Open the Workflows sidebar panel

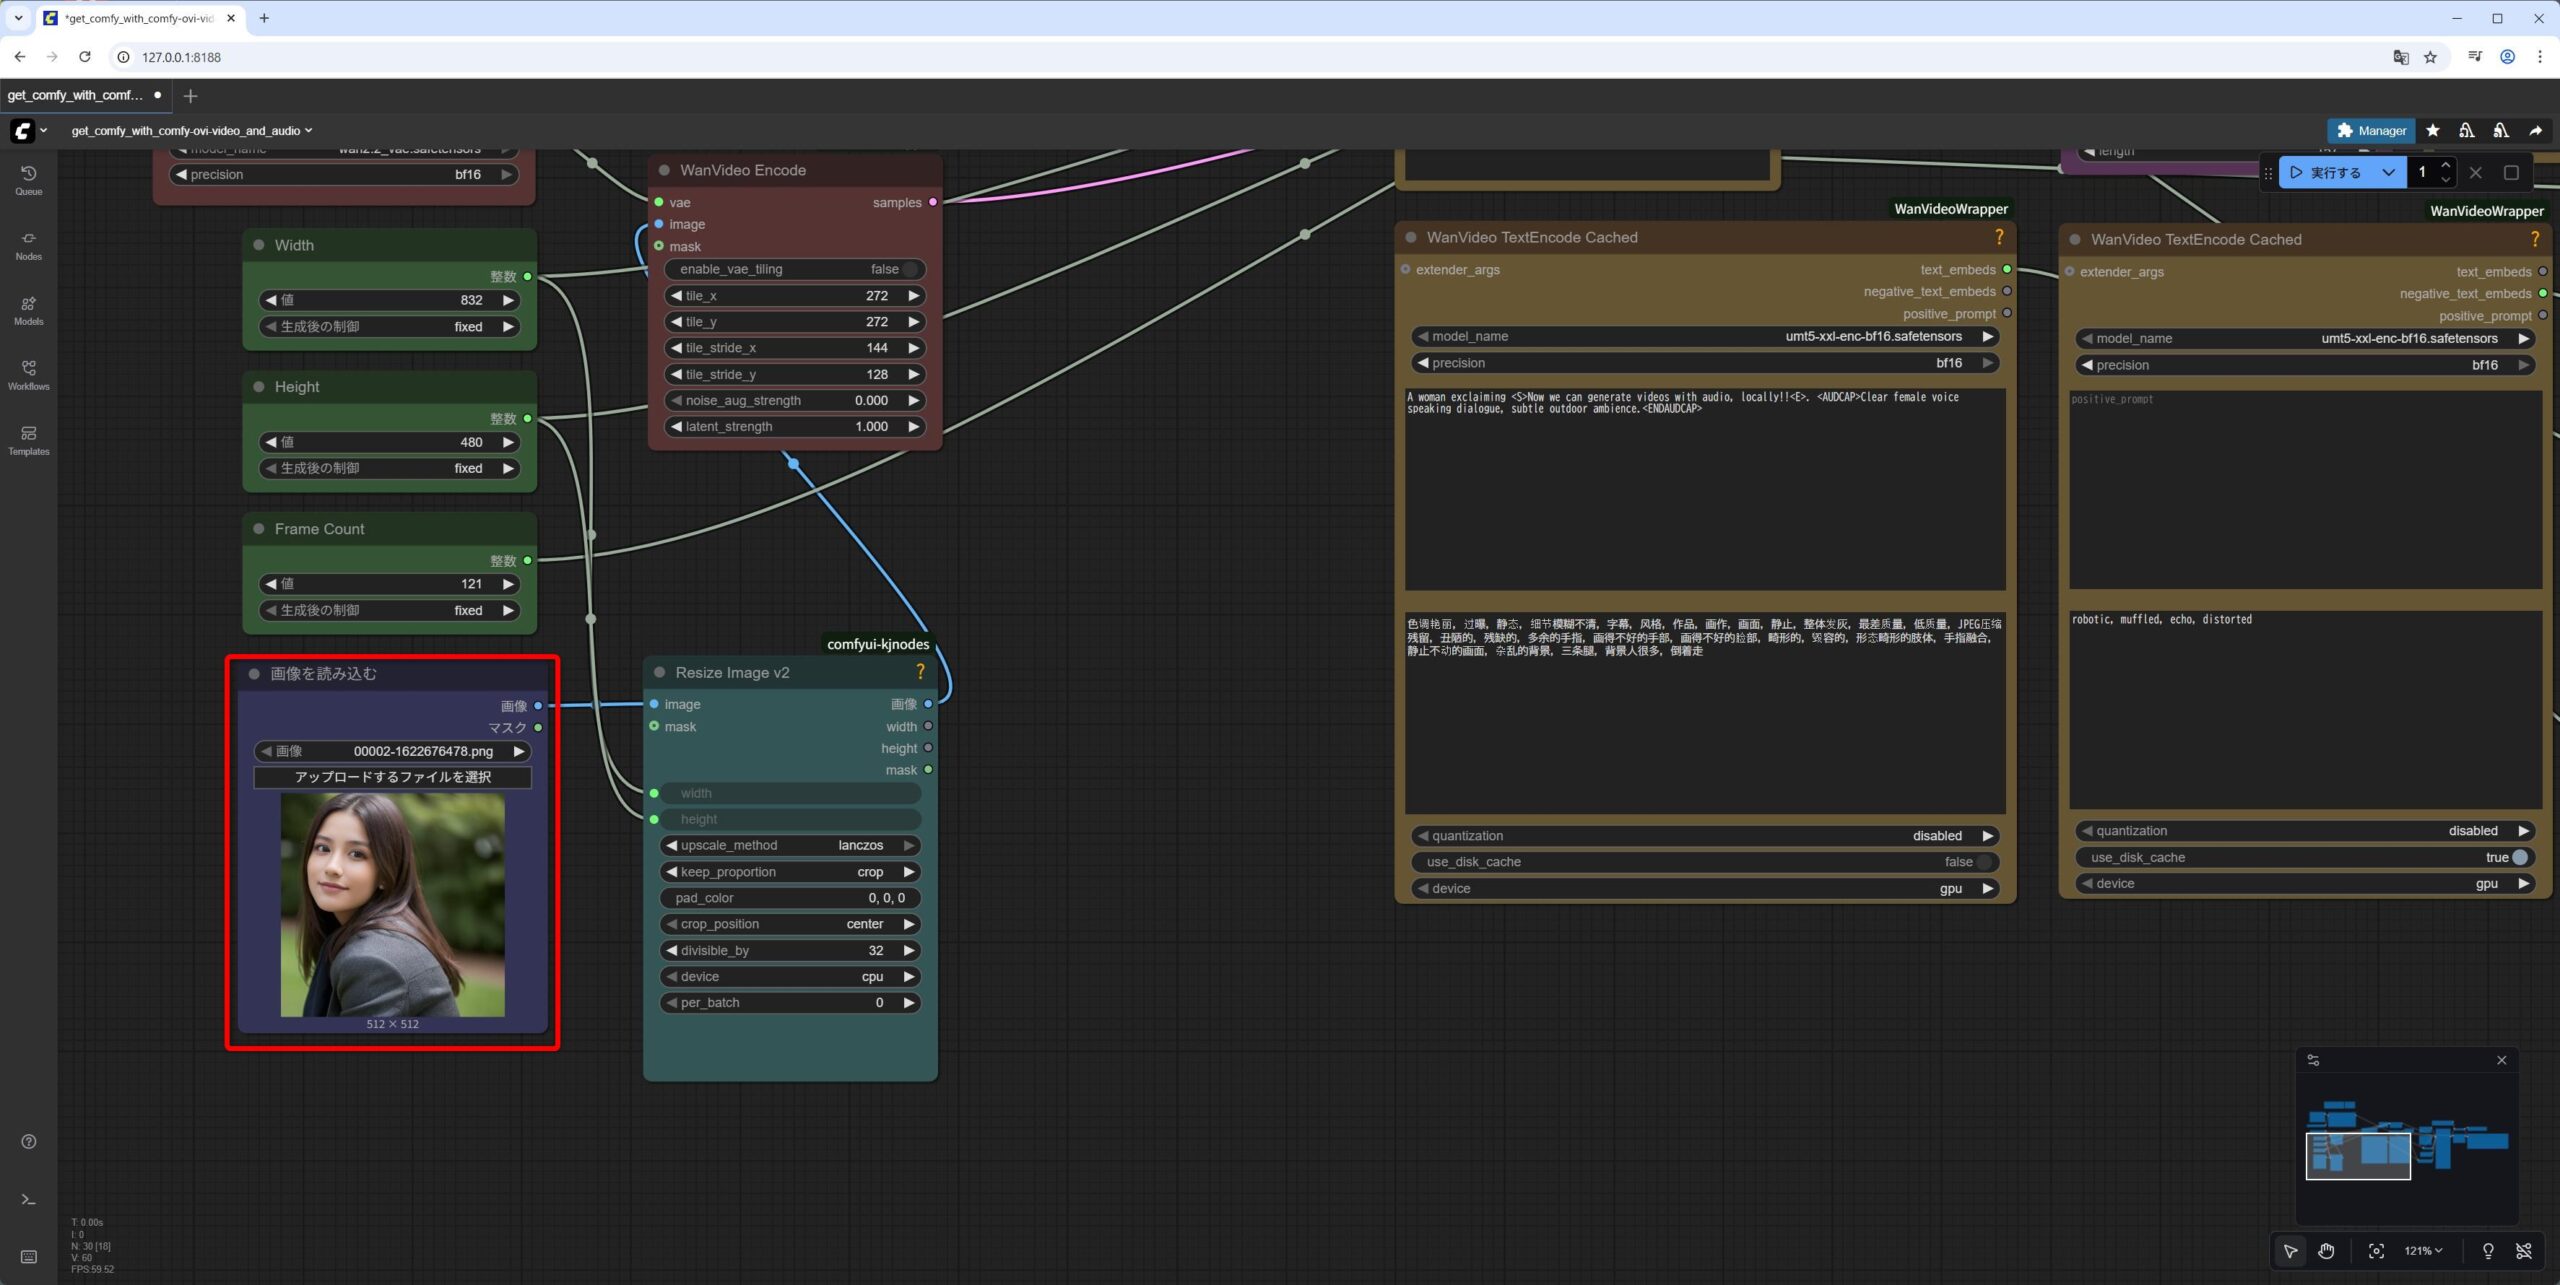pyautogui.click(x=28, y=375)
